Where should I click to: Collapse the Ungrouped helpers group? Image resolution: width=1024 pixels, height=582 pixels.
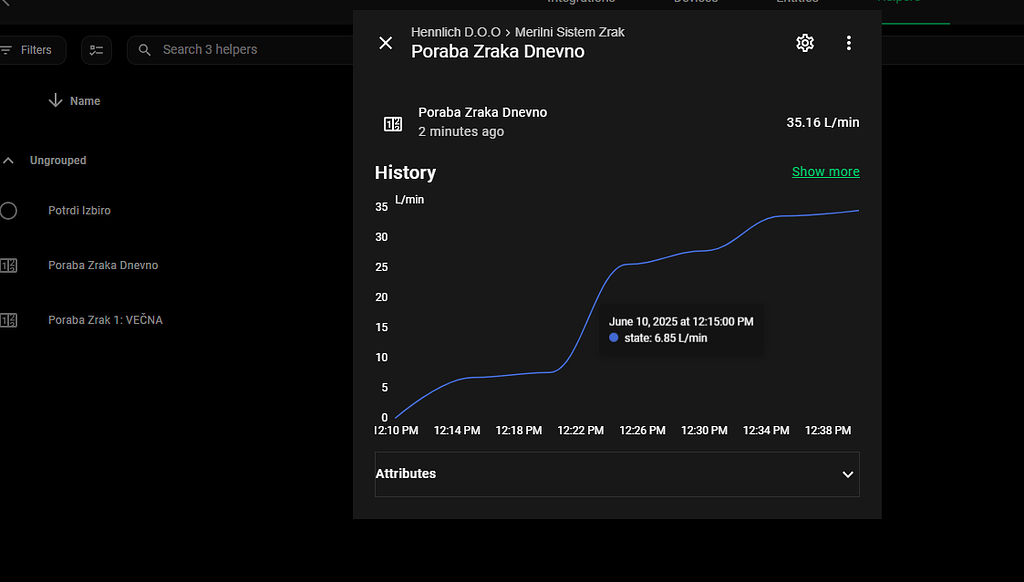(8, 160)
